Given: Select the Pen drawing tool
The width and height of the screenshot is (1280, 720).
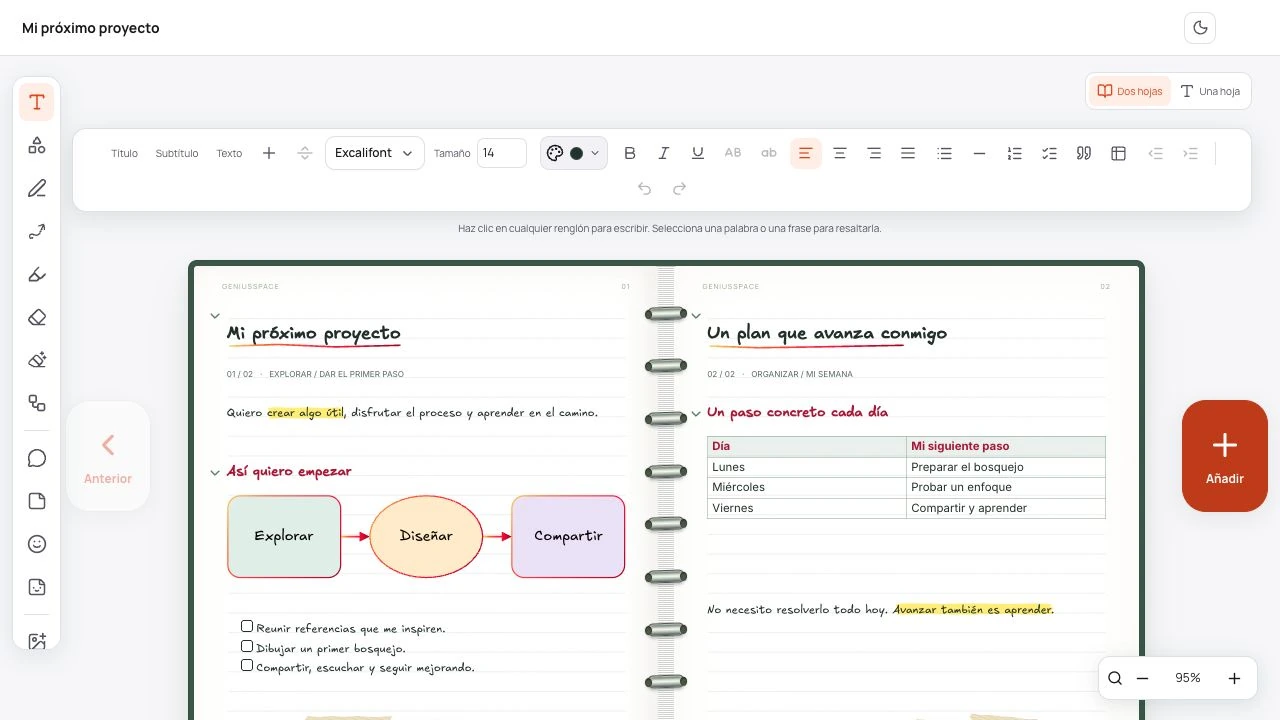Looking at the screenshot, I should pos(37,188).
